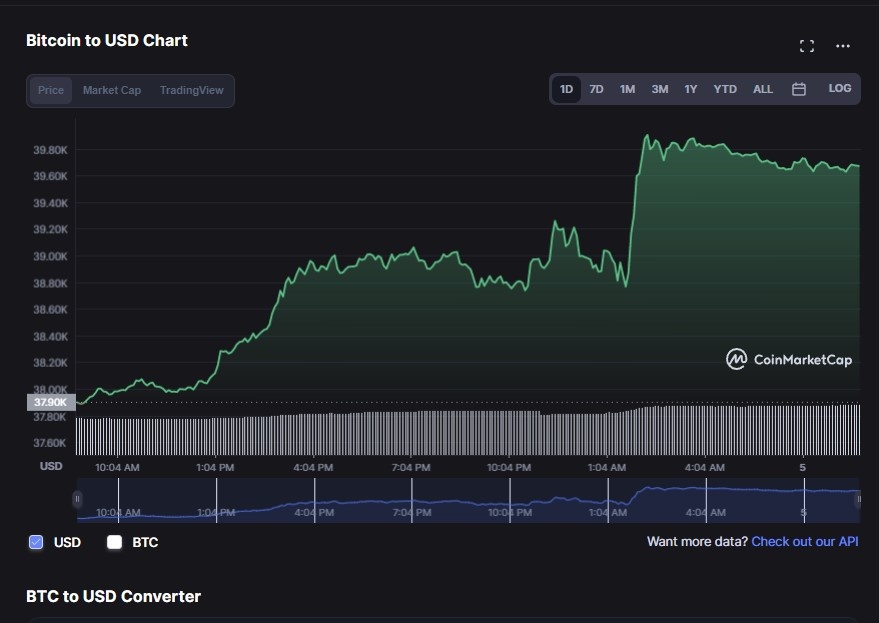View the ALL time range
879x623 pixels.
click(762, 88)
